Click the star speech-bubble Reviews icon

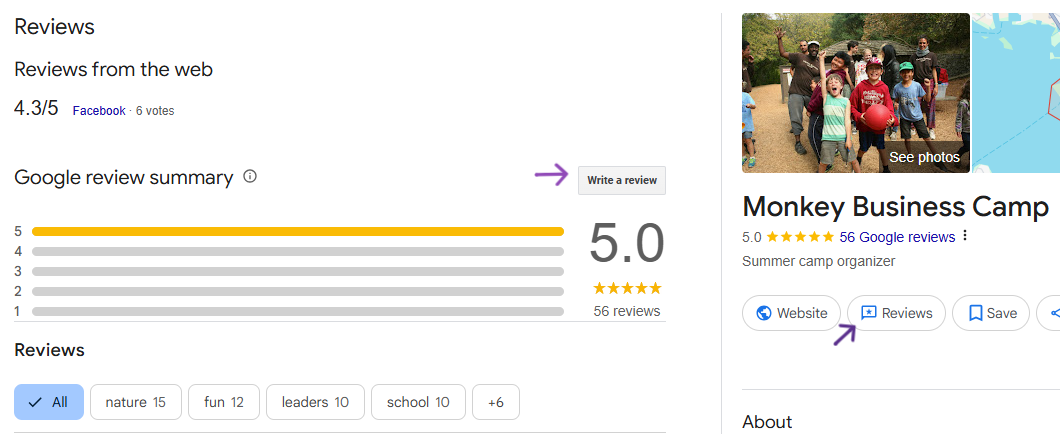click(868, 313)
